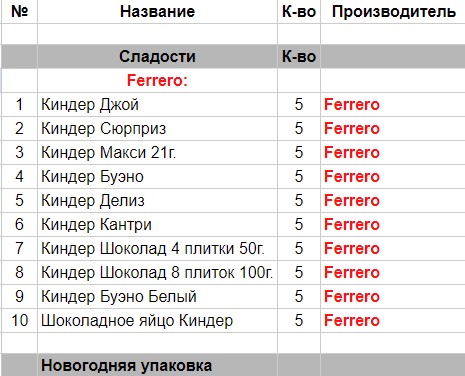Click the Ferrero manufacturer cell in row 10
465x376 pixels.
[393, 320]
